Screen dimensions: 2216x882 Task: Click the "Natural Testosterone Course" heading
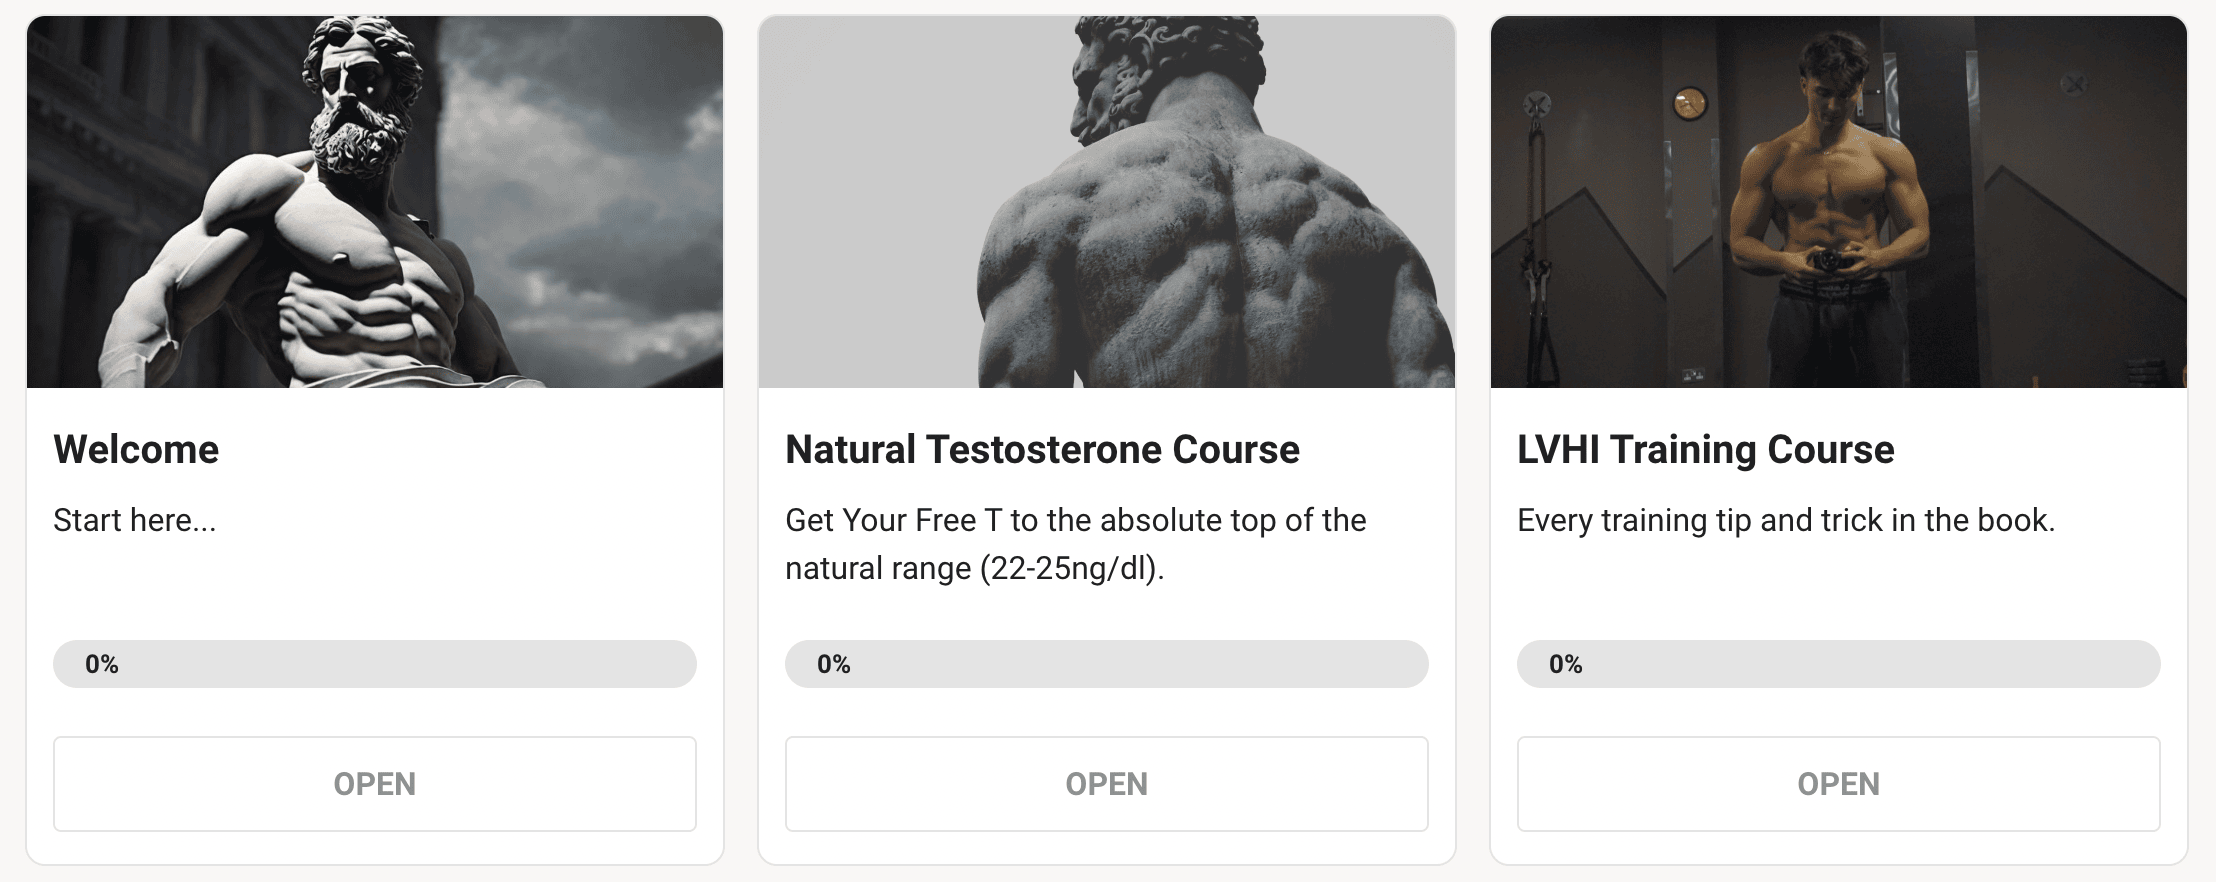click(x=1042, y=450)
